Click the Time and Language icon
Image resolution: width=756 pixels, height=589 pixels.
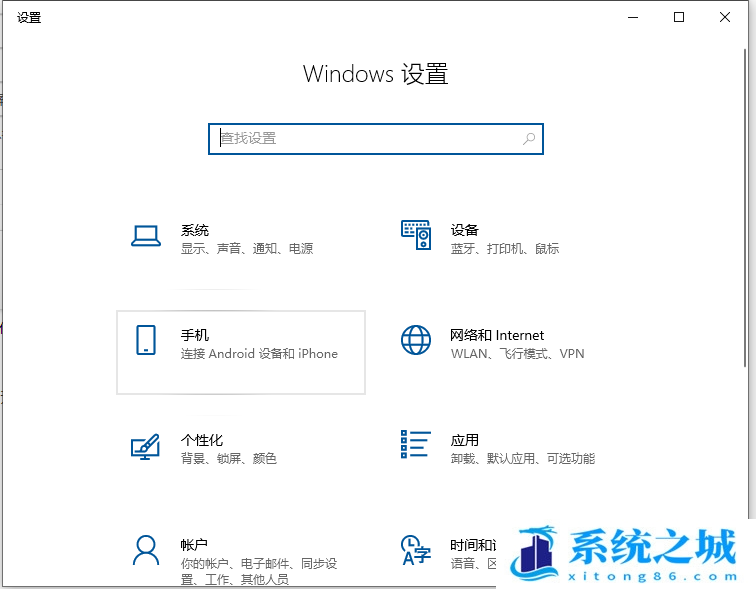tap(415, 550)
